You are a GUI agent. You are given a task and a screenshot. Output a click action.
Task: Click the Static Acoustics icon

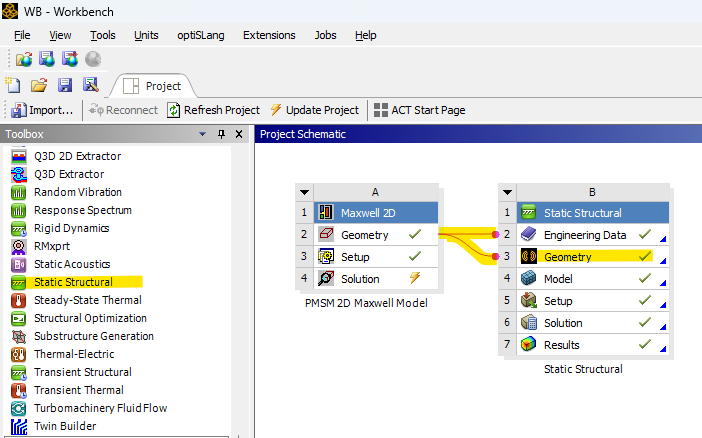coord(19,264)
